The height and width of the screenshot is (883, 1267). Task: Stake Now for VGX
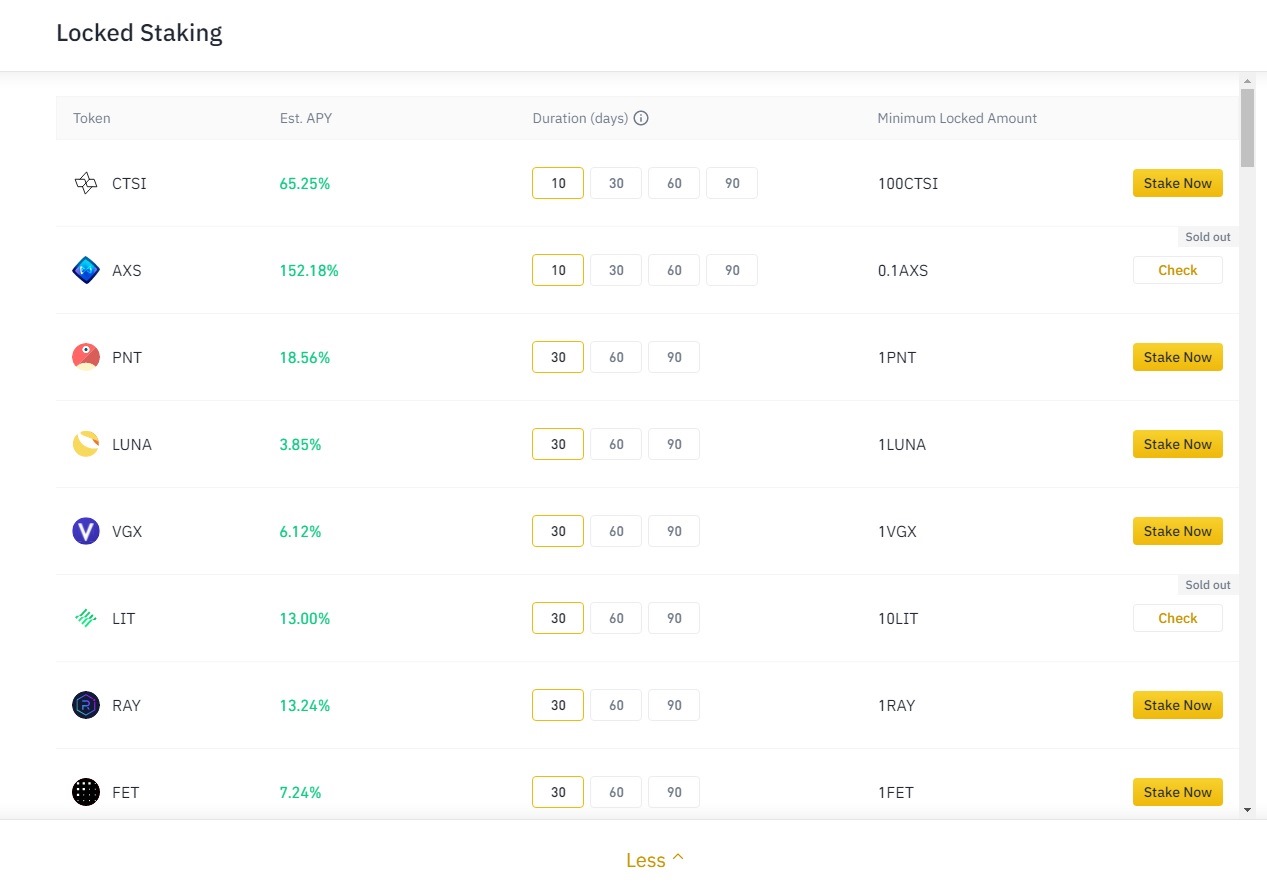[1178, 531]
